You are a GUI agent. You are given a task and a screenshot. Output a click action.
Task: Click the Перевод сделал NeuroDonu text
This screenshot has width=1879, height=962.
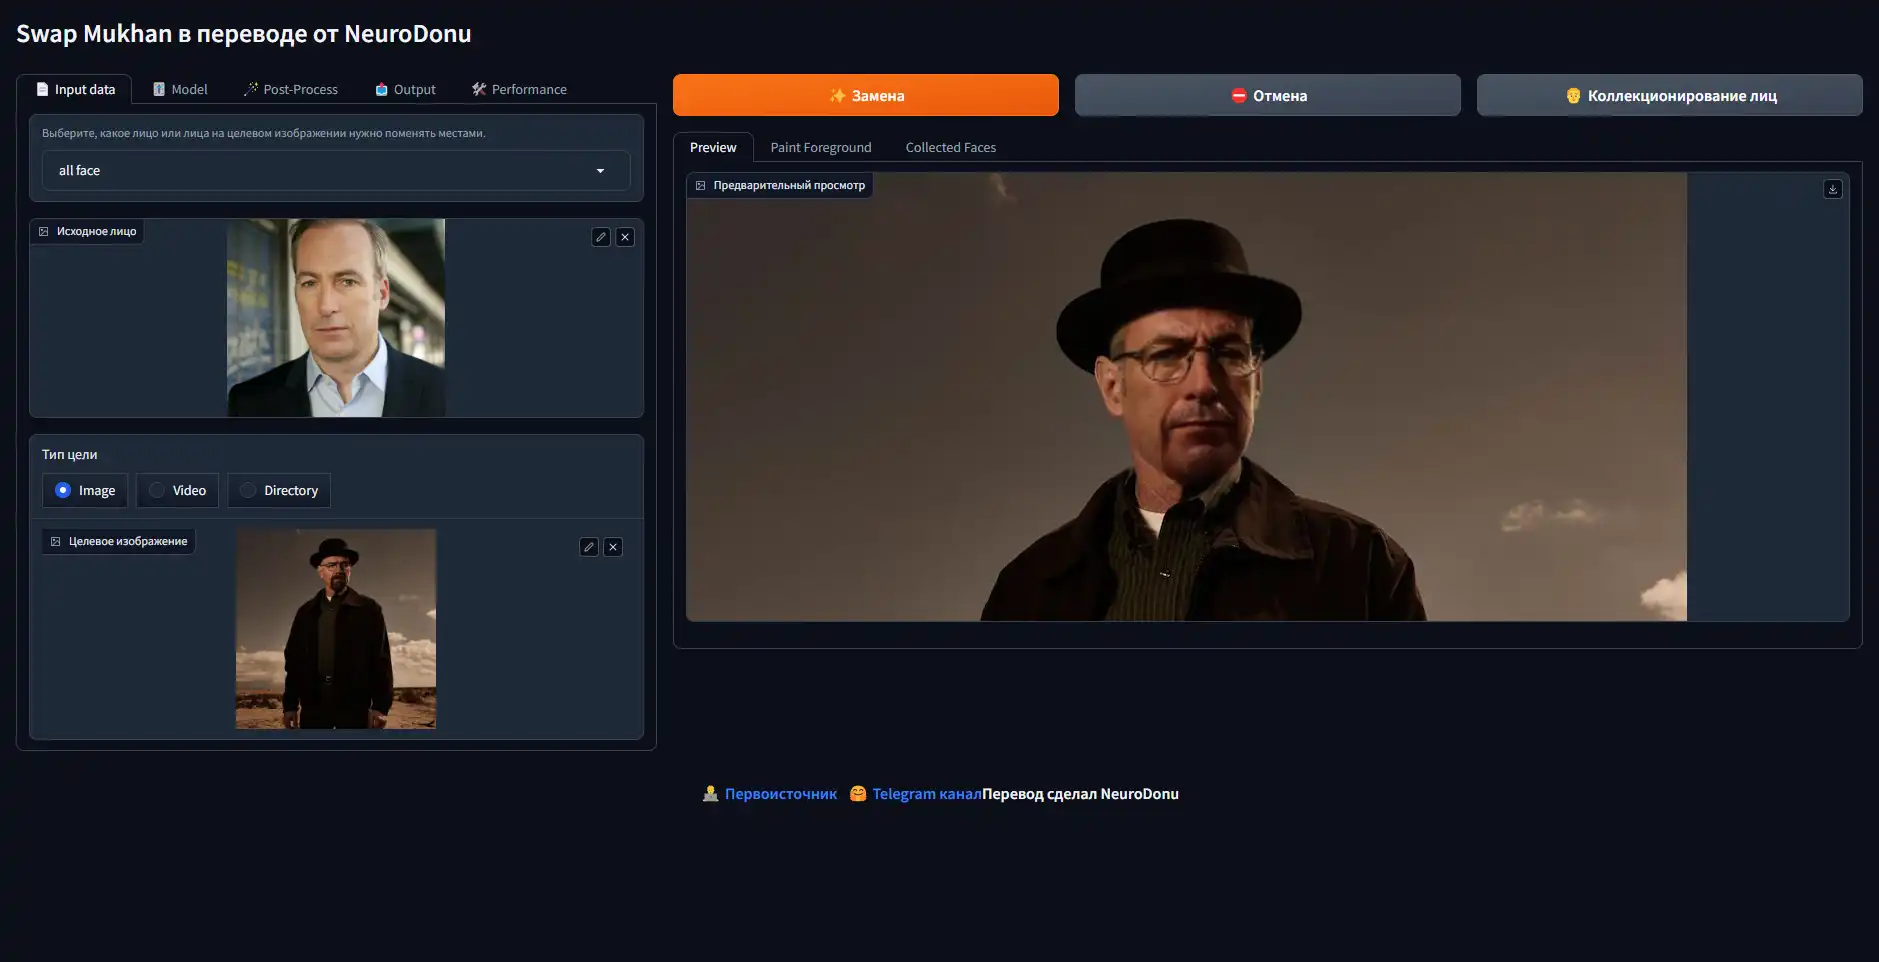pyautogui.click(x=1080, y=794)
